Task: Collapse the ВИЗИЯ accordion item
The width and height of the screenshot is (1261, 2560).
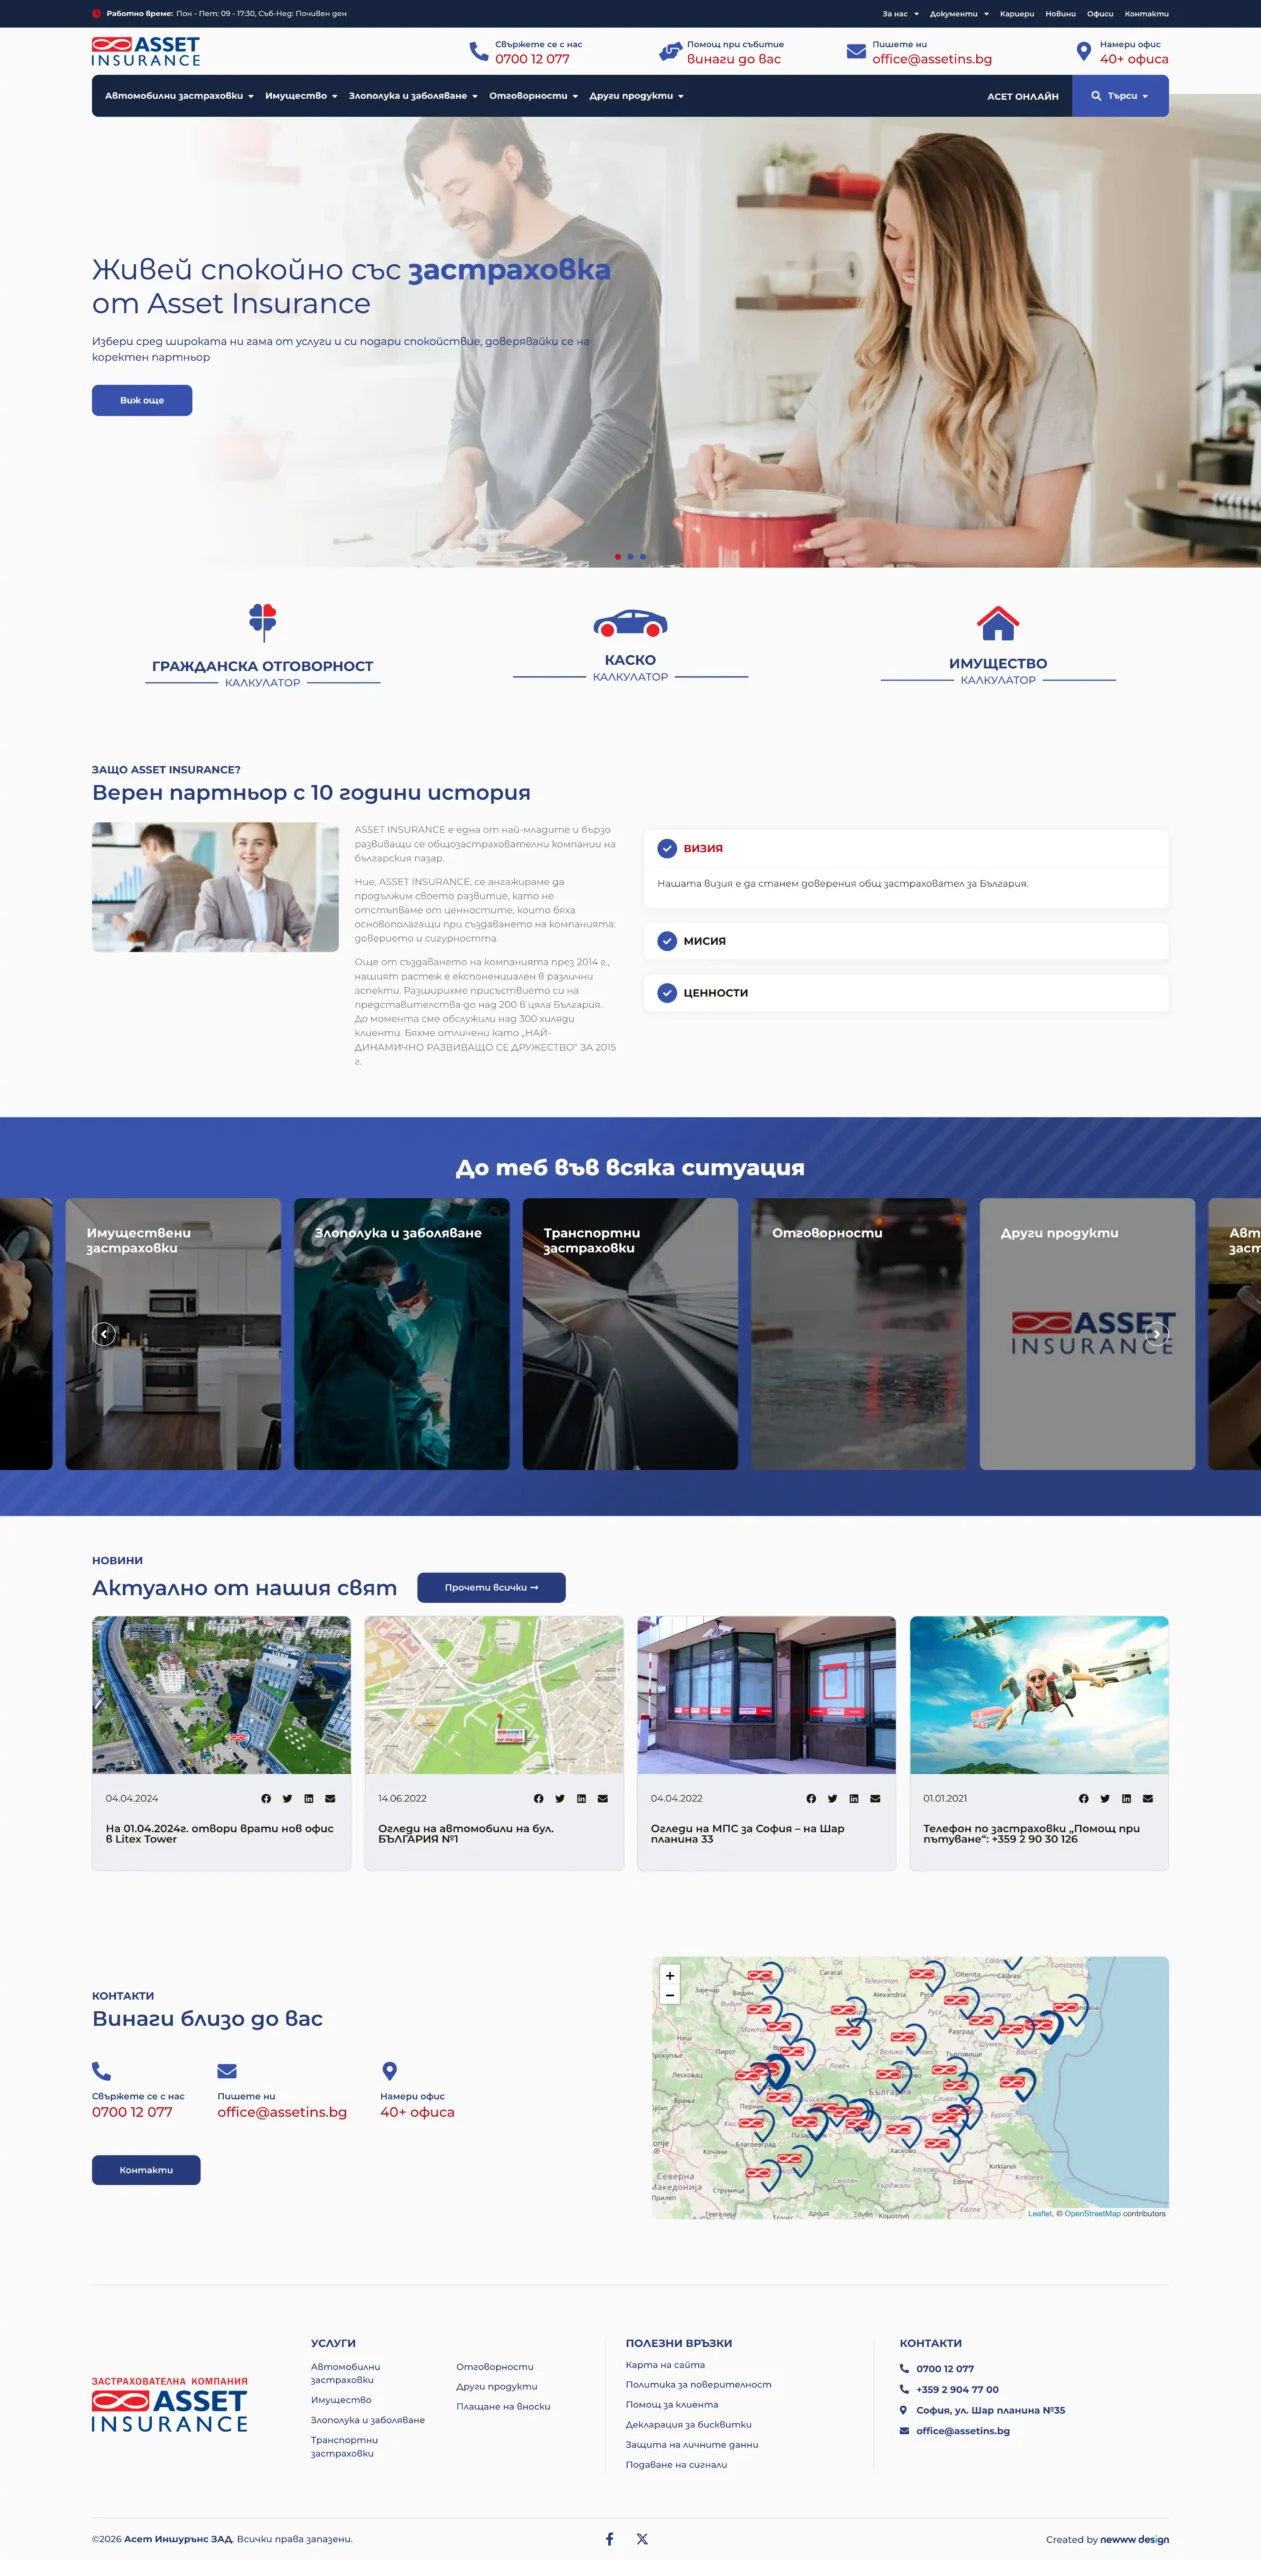Action: (x=906, y=848)
